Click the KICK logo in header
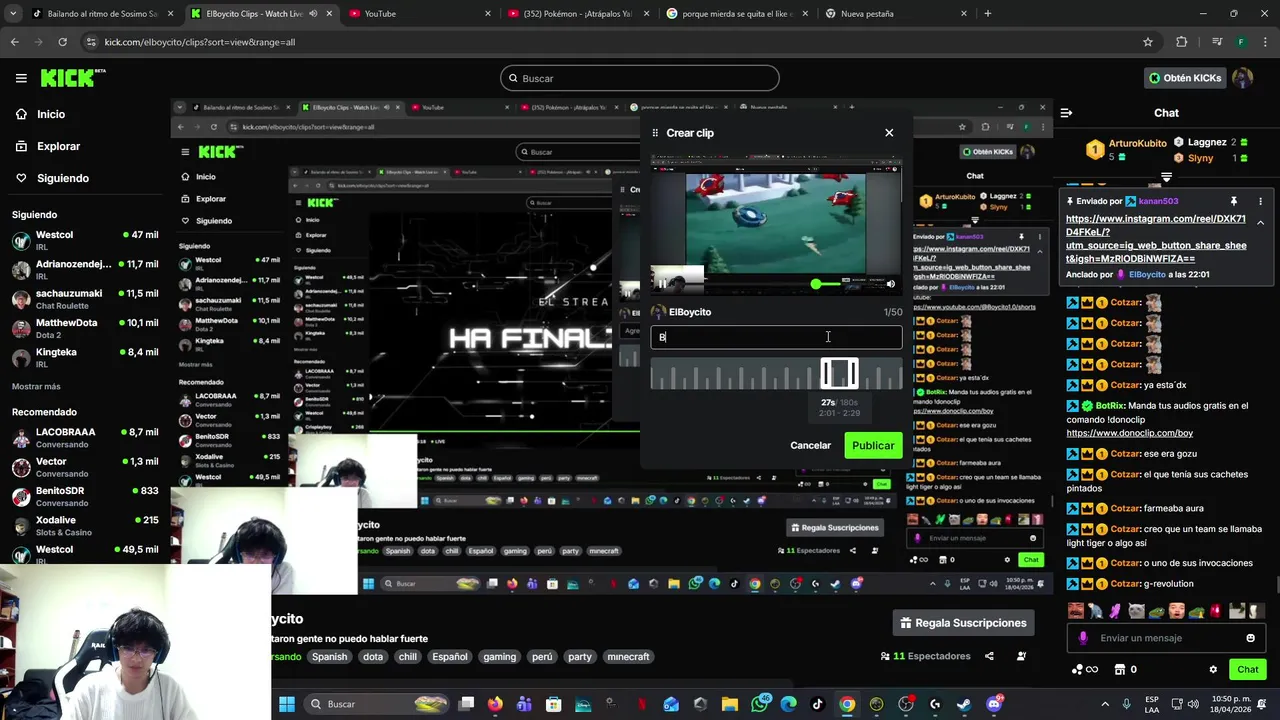This screenshot has height=720, width=1280. click(x=73, y=78)
